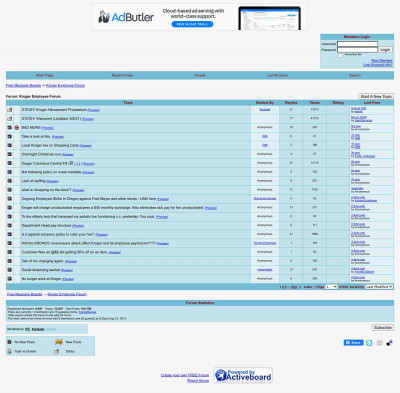
Task: Click the bottom Kroger Employee Forum breadcrumb link
Action: tap(67, 294)
